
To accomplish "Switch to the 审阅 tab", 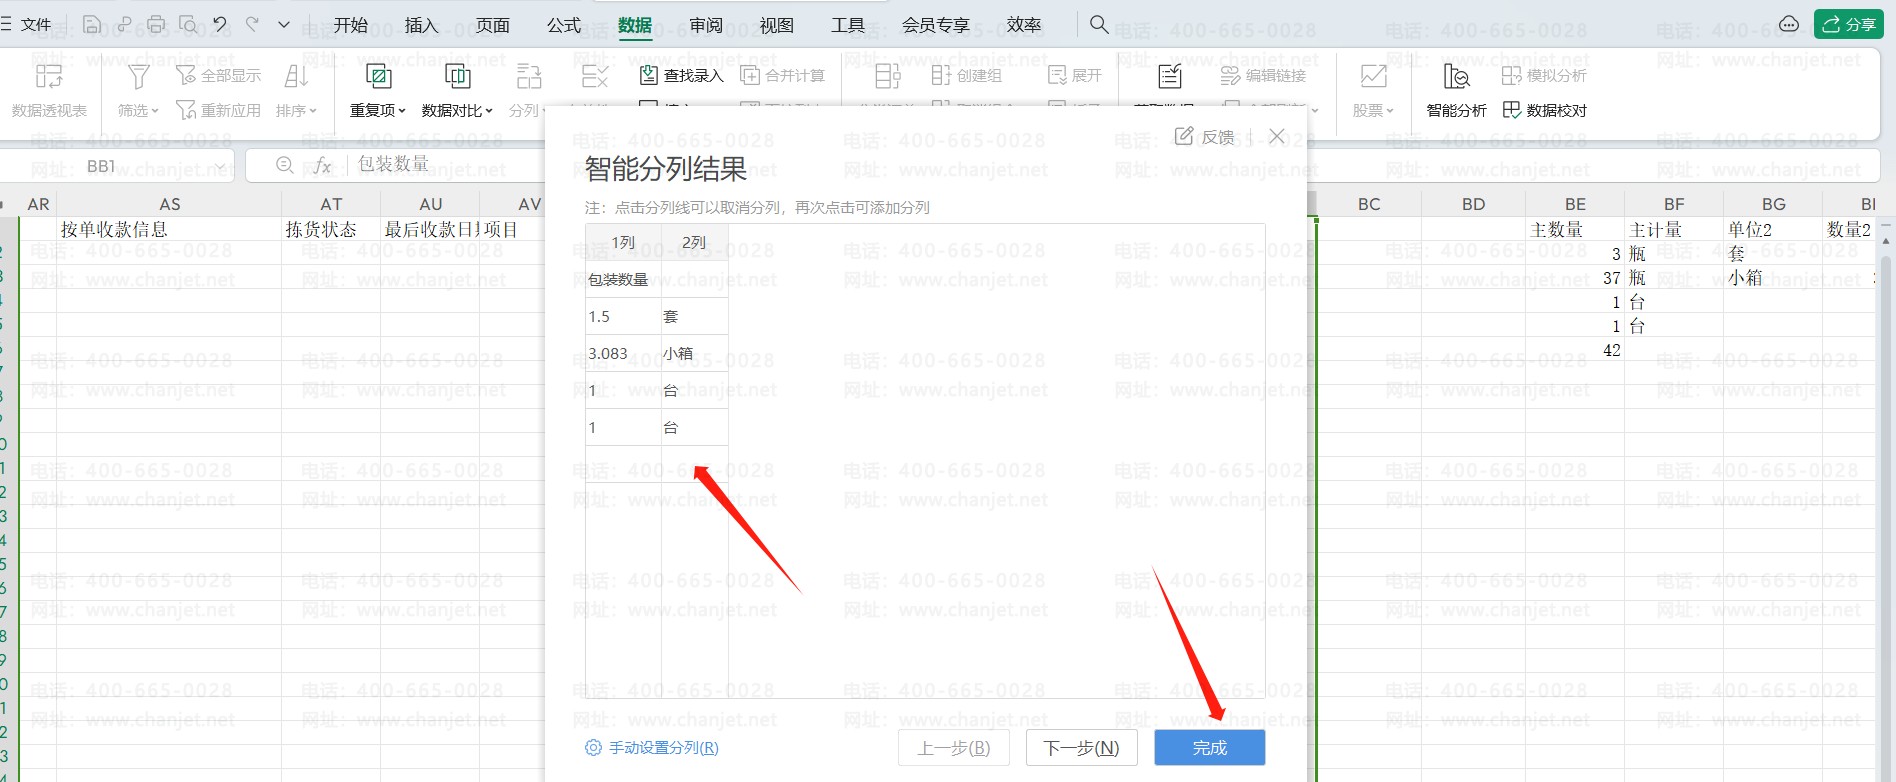I will coord(706,25).
